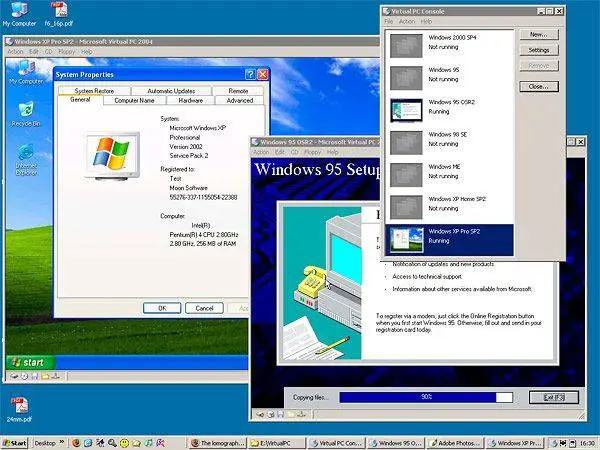
Task: Switch to Adobe Photos... taskbar button
Action: 455,443
